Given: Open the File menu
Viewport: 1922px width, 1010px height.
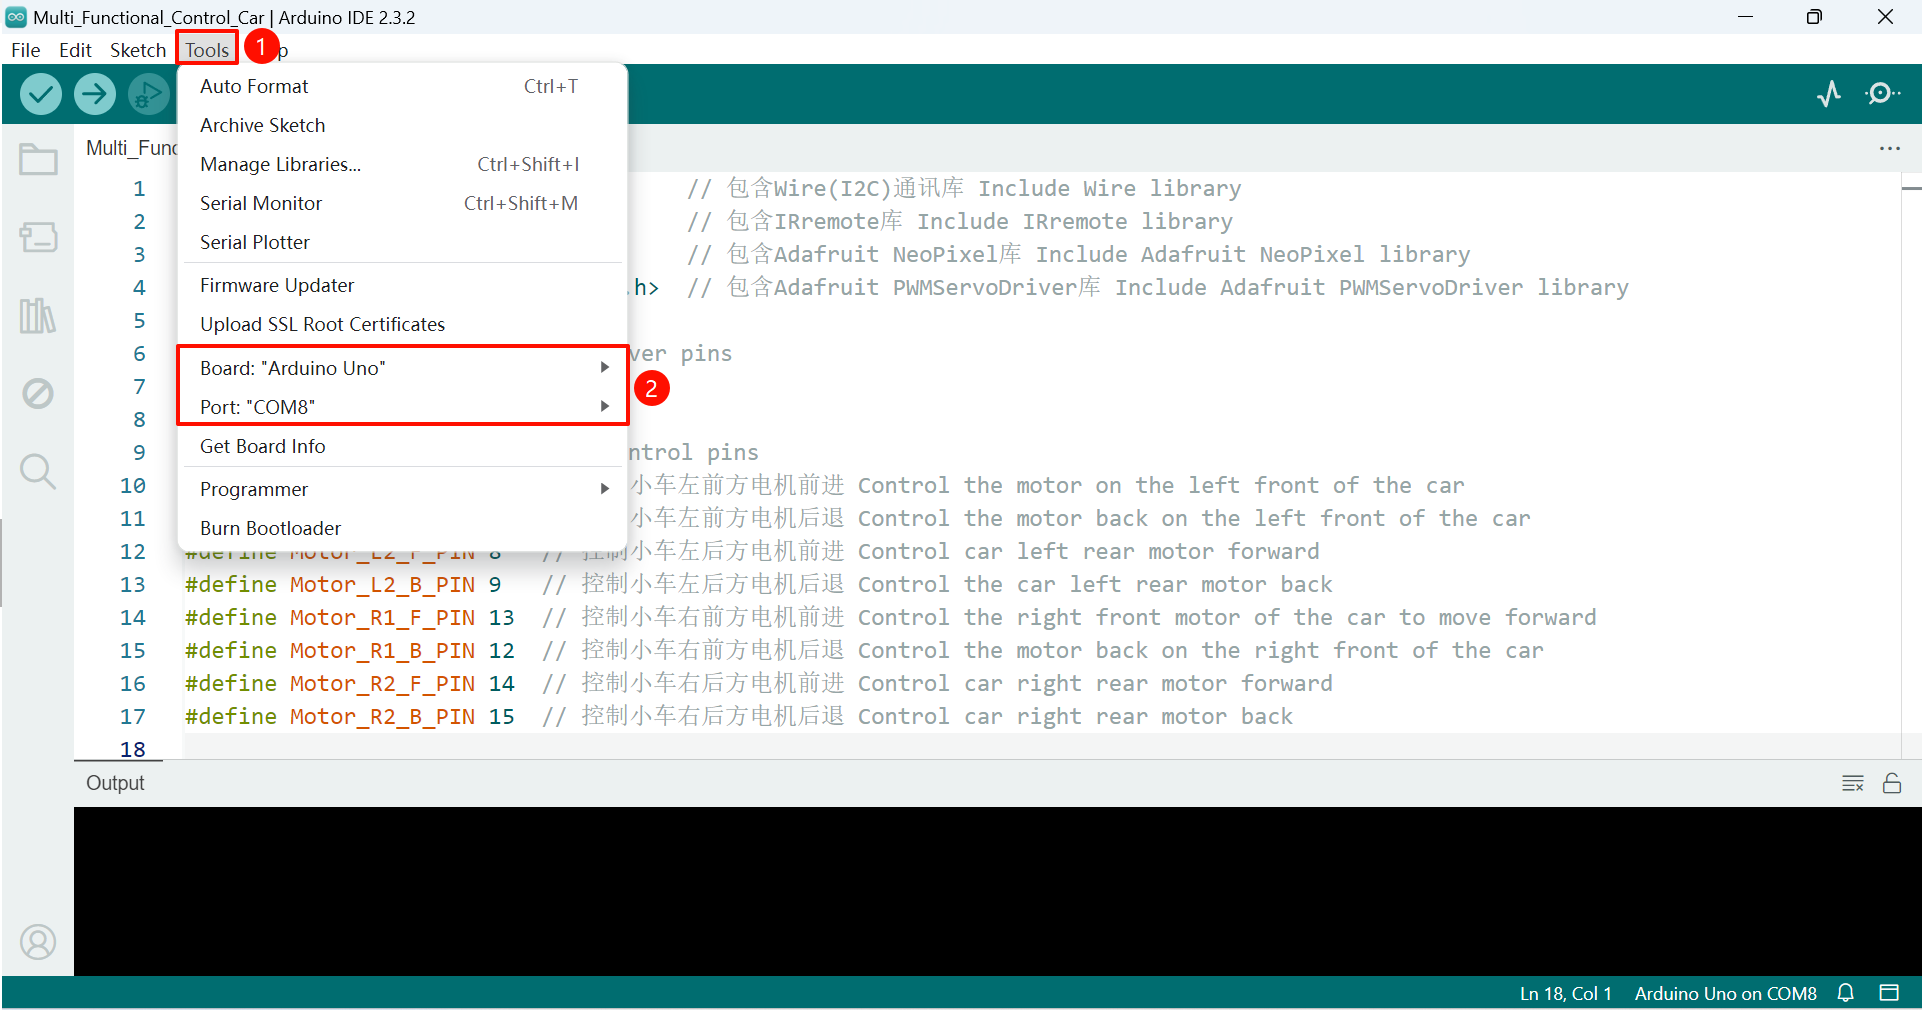Looking at the screenshot, I should tap(26, 50).
